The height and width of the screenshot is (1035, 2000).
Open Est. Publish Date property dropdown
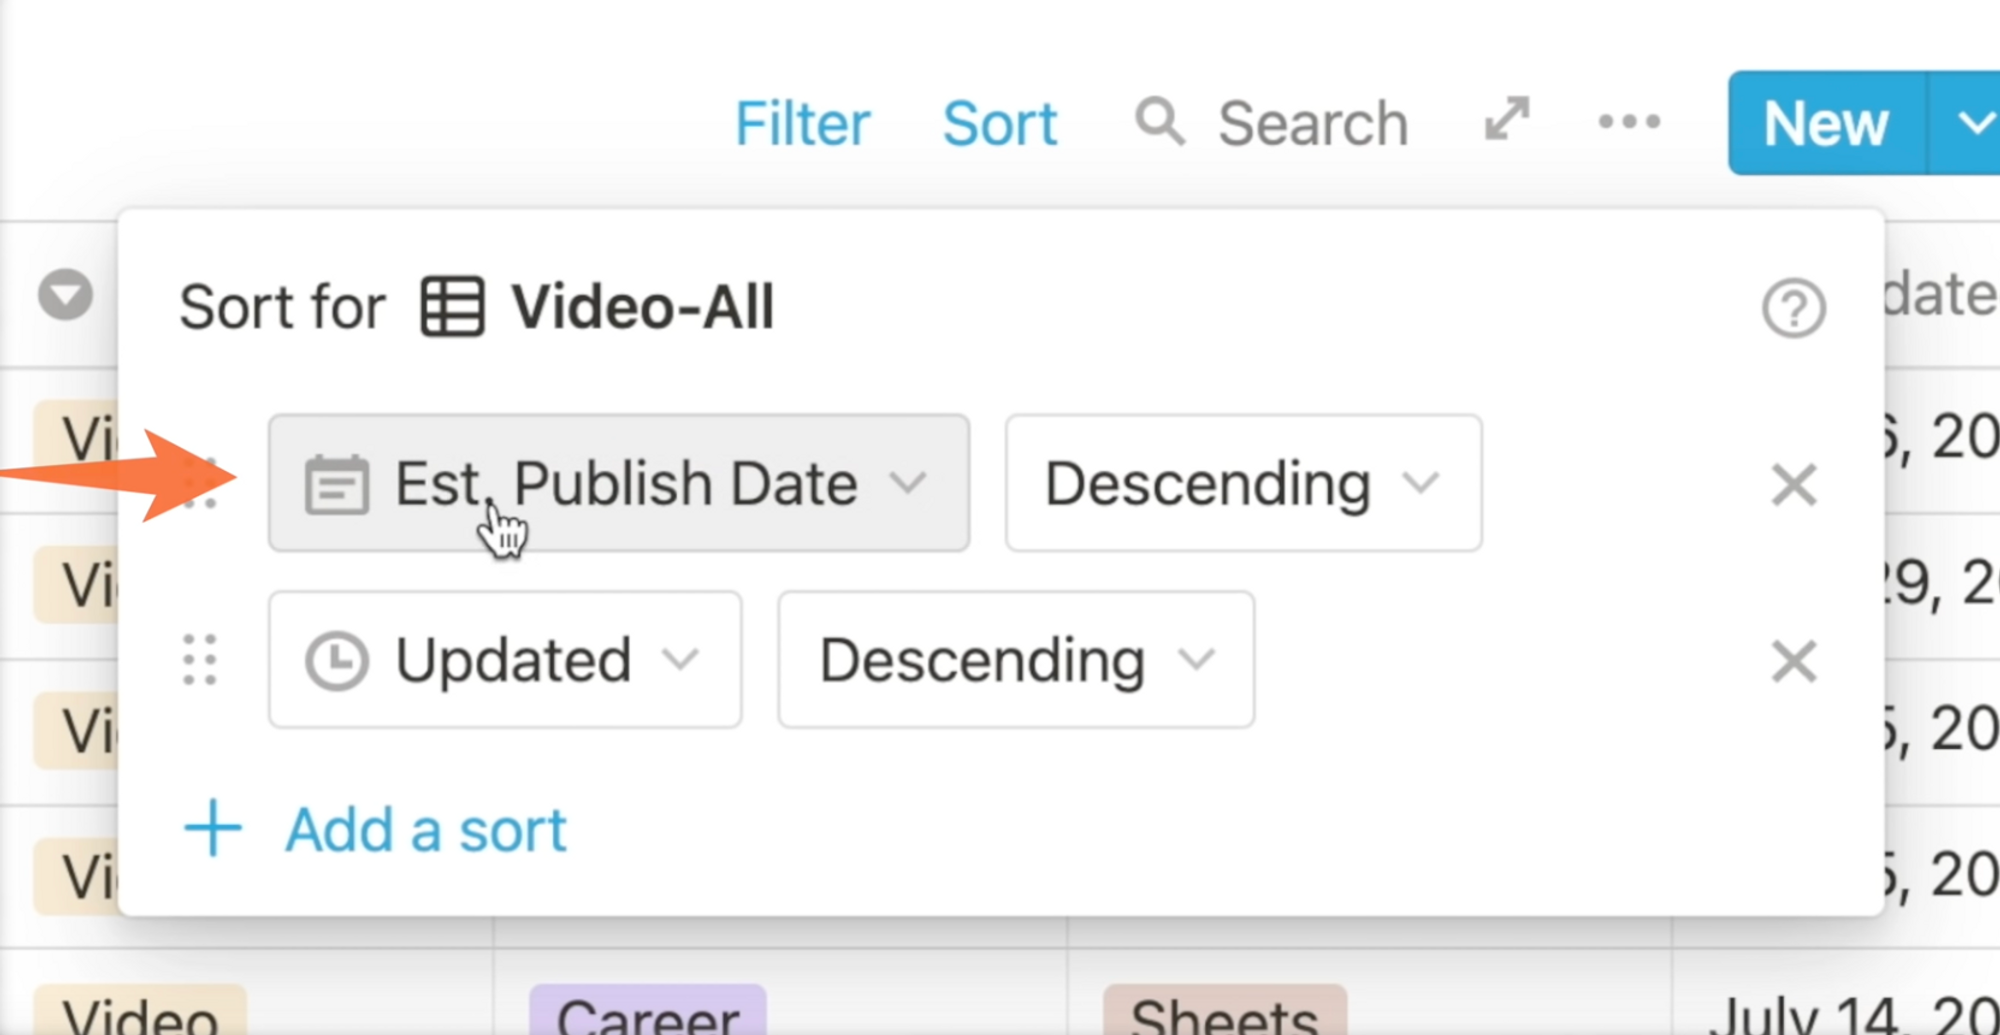(619, 483)
